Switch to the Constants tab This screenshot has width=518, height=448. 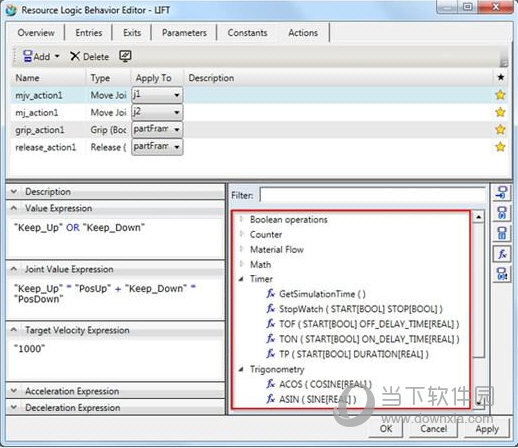pos(247,33)
